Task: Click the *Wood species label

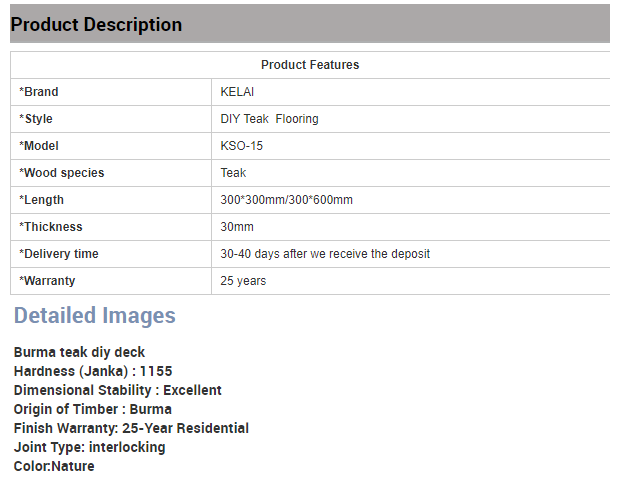Action: coord(62,173)
